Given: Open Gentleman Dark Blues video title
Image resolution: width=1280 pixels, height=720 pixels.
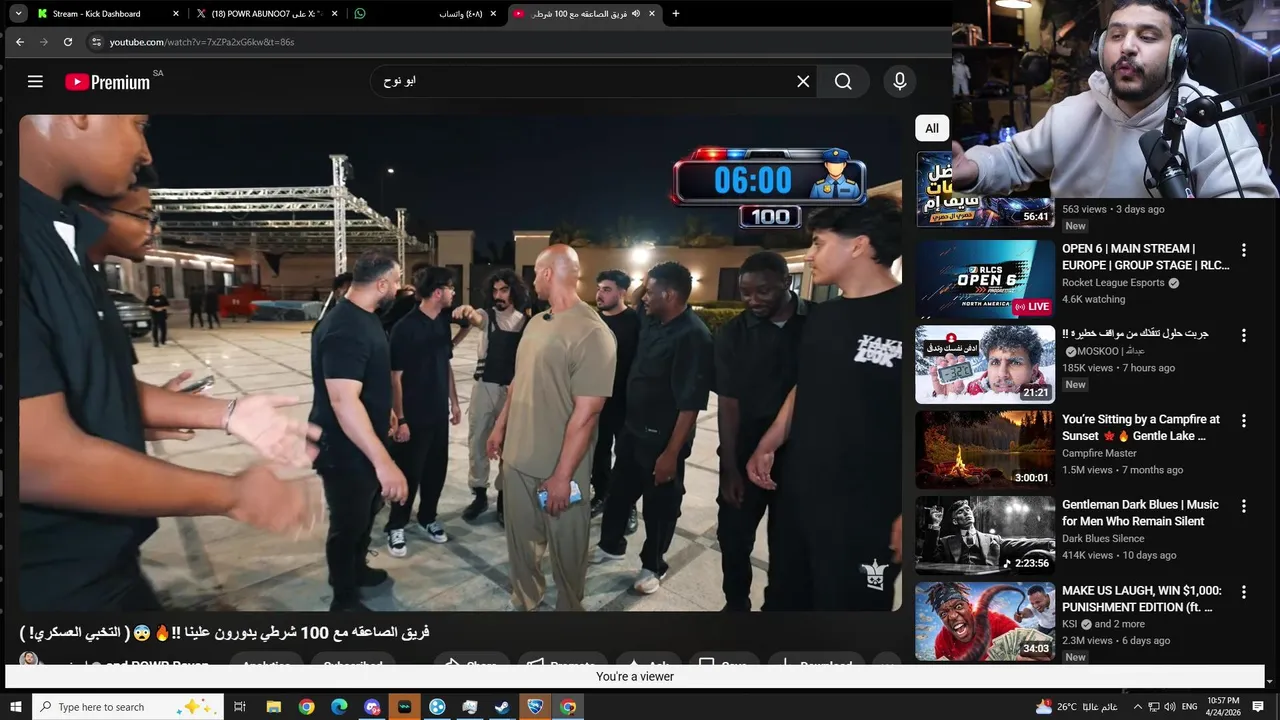Looking at the screenshot, I should [1140, 513].
